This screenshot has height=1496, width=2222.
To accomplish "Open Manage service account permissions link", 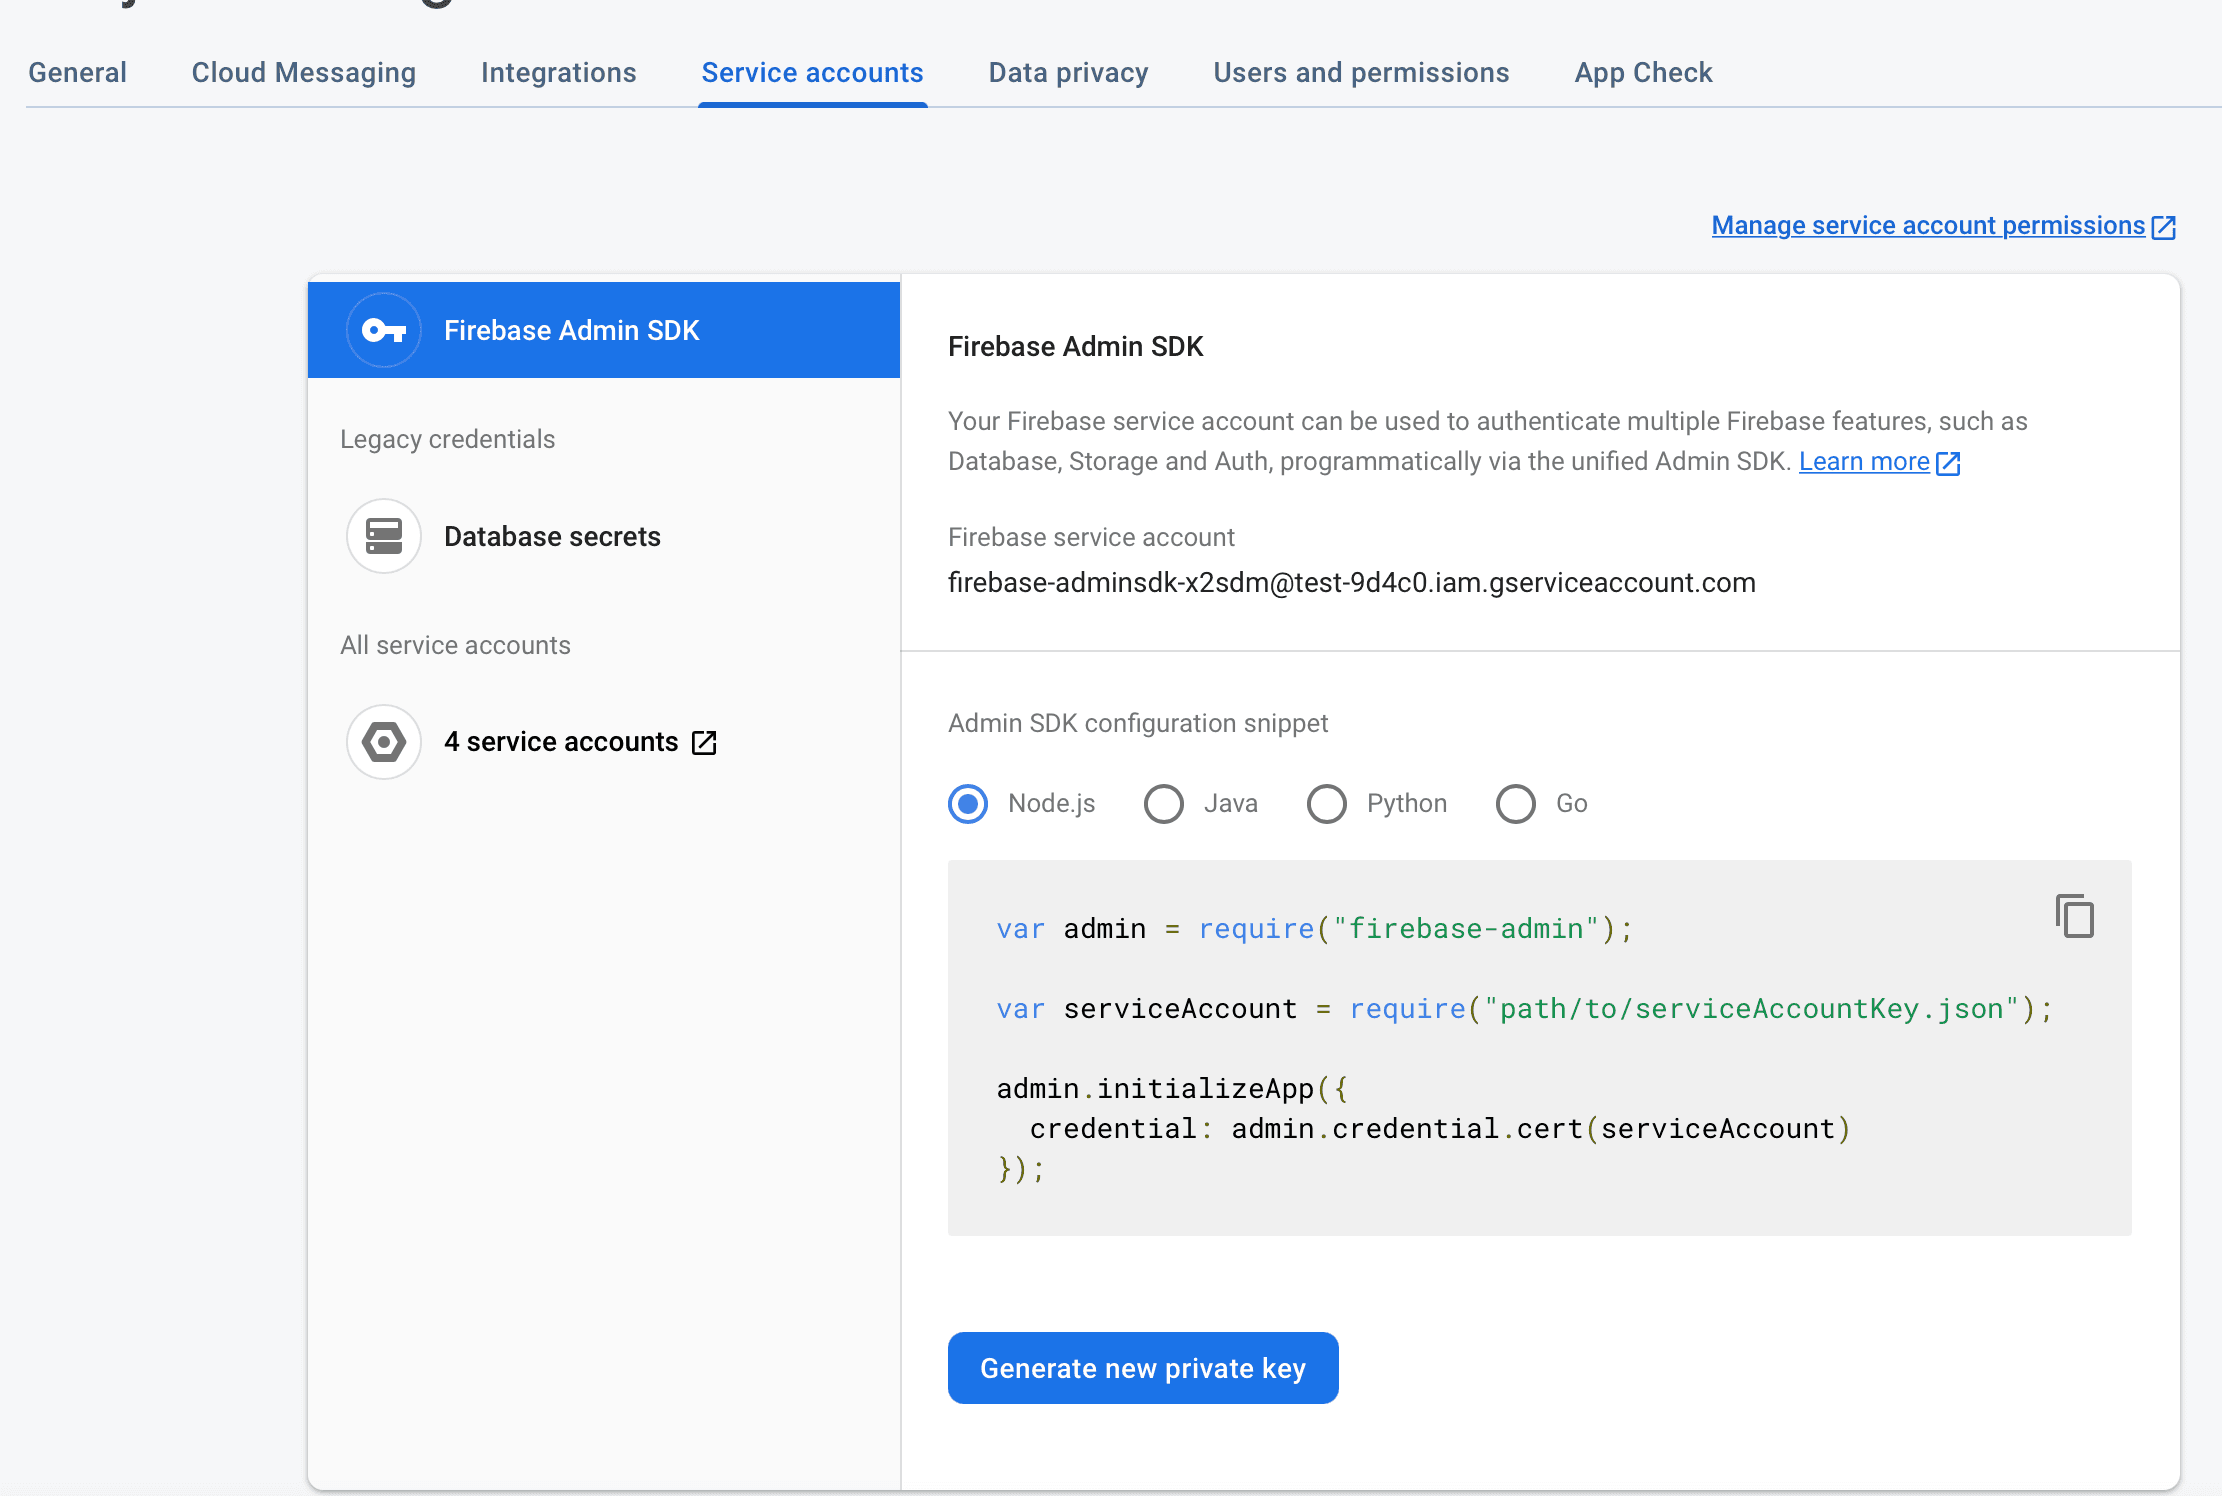I will click(1928, 226).
